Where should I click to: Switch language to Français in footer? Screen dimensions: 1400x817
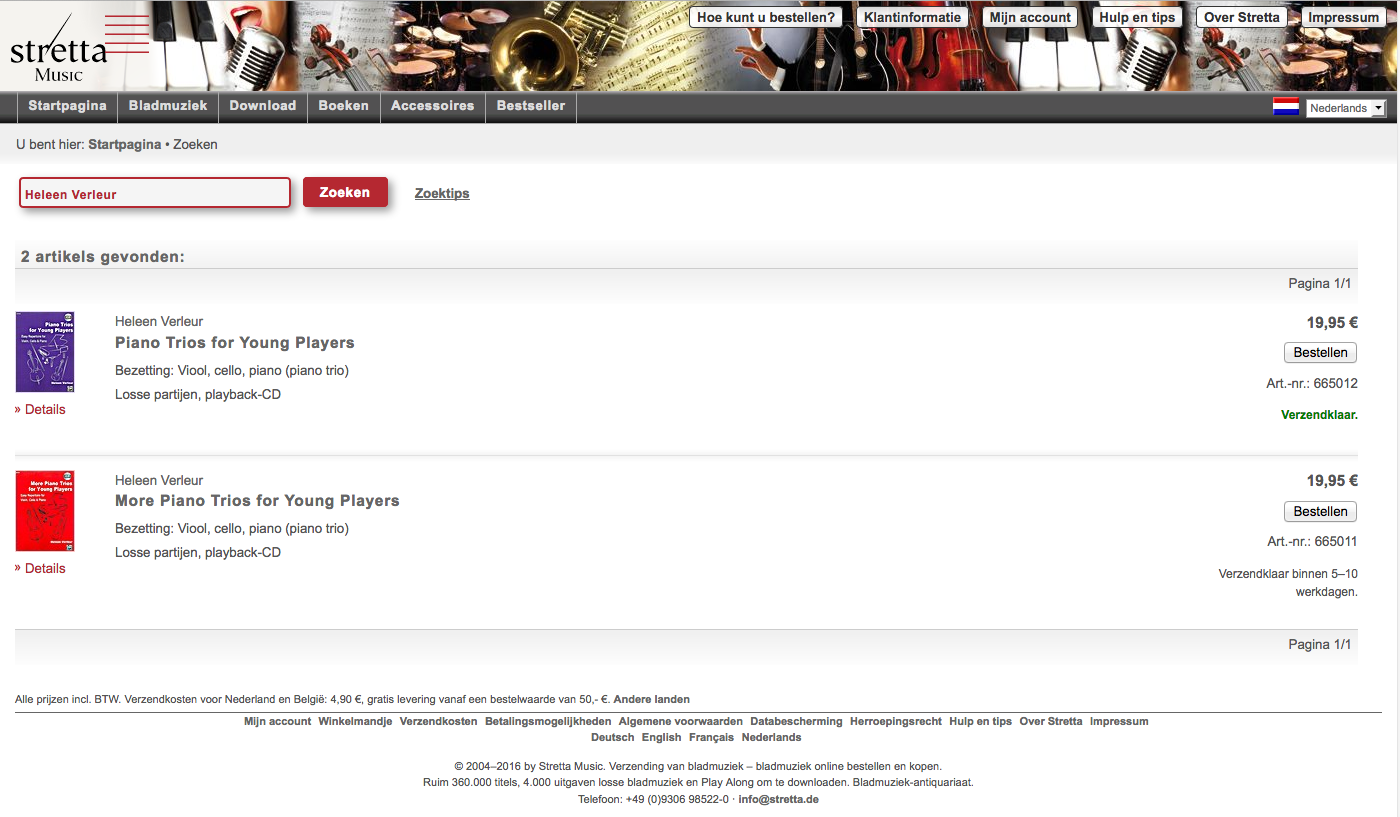pyautogui.click(x=711, y=737)
